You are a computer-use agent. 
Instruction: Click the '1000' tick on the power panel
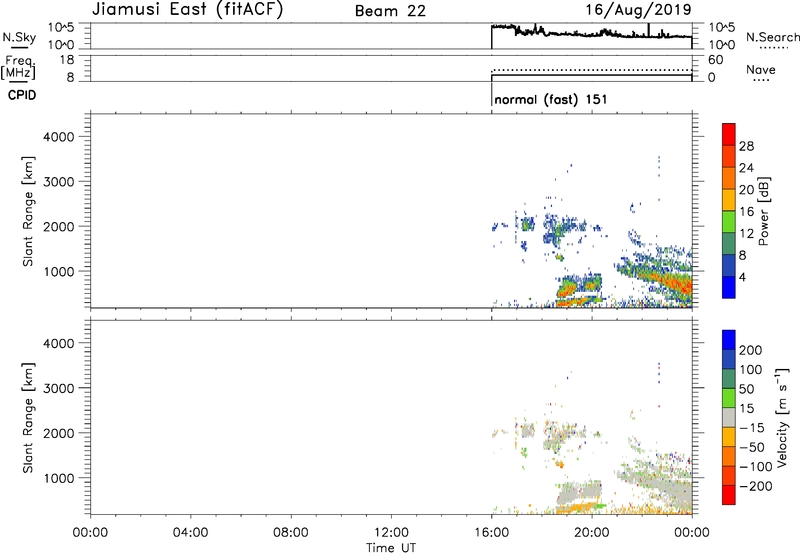click(59, 271)
